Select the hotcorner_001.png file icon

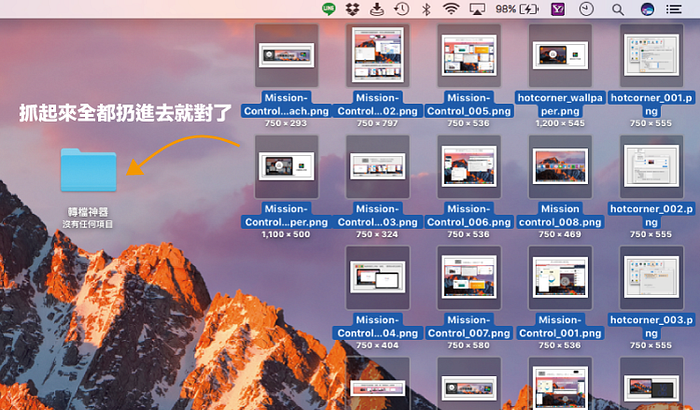[651, 55]
